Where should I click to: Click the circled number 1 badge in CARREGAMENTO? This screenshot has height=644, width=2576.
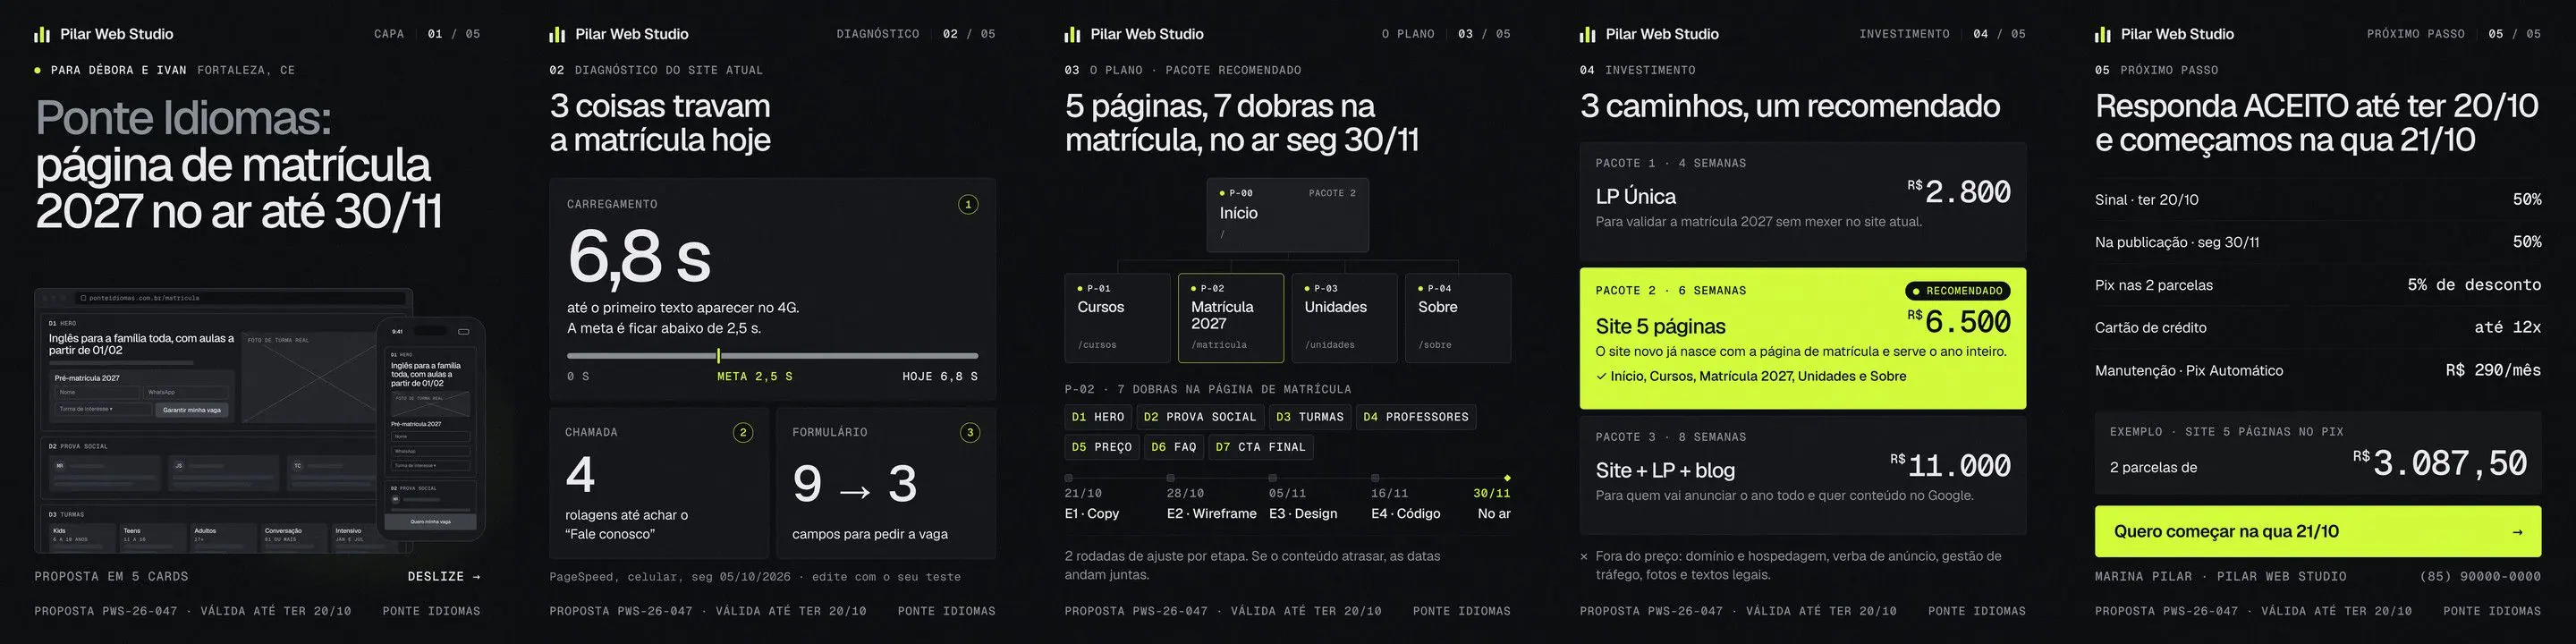tap(968, 205)
